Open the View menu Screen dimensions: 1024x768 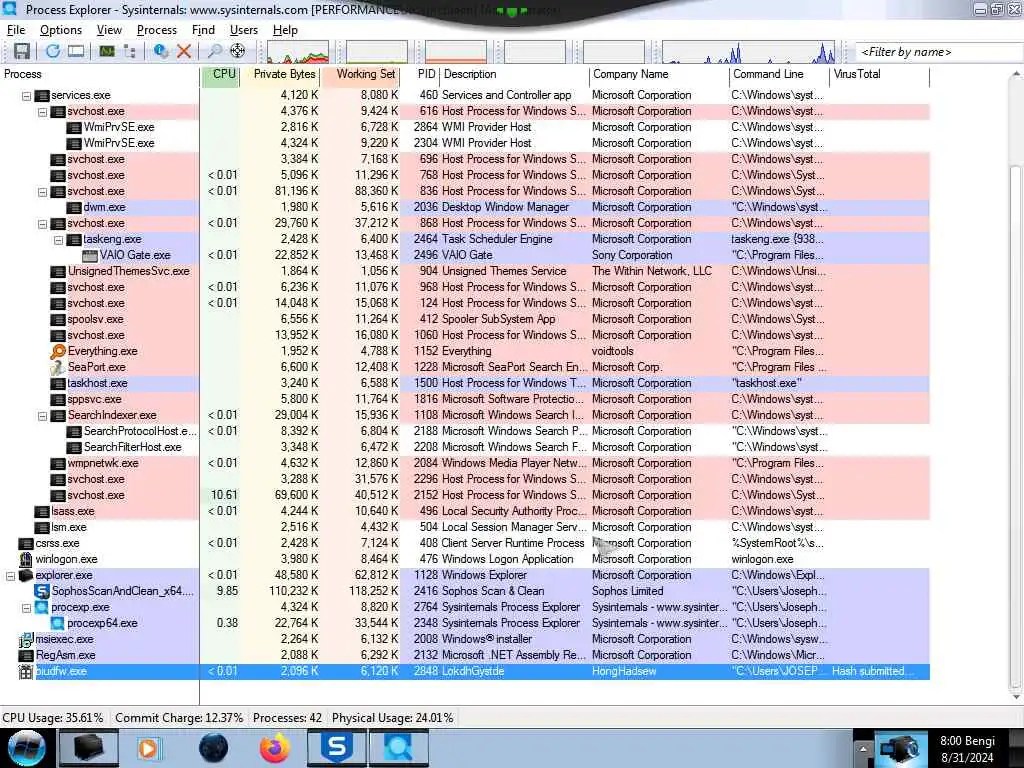pos(109,30)
